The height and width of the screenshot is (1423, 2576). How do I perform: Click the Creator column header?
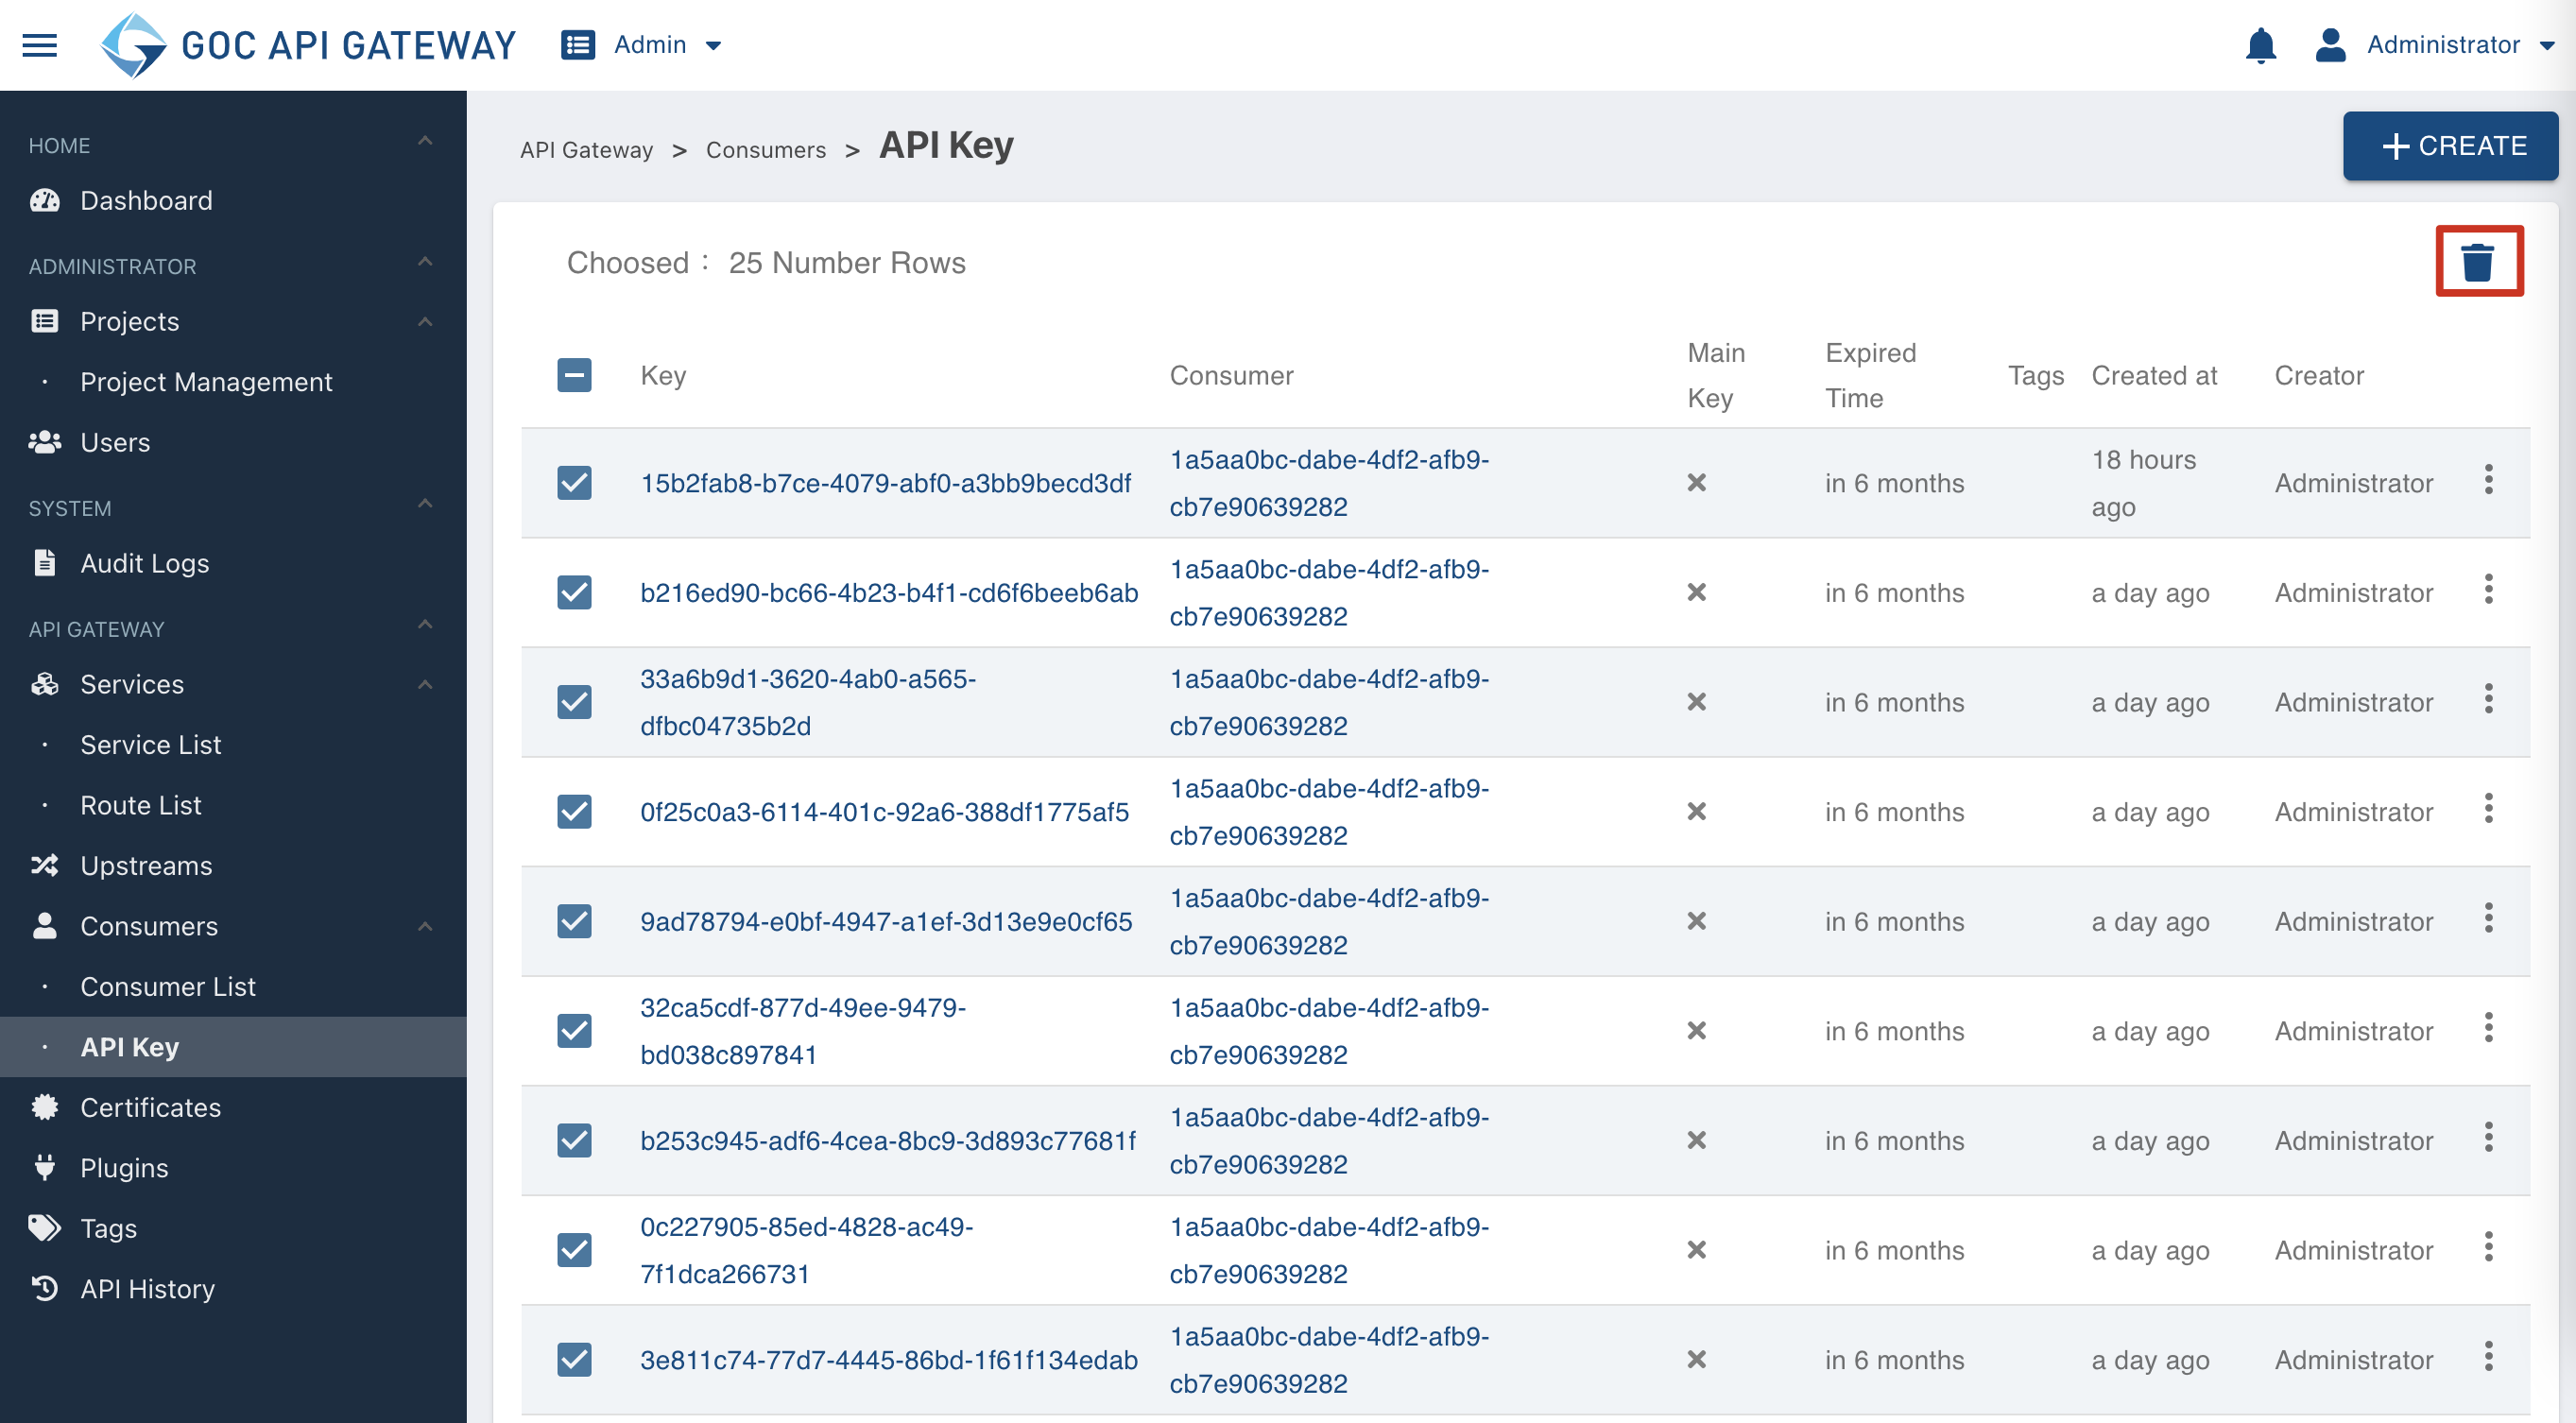click(2319, 376)
